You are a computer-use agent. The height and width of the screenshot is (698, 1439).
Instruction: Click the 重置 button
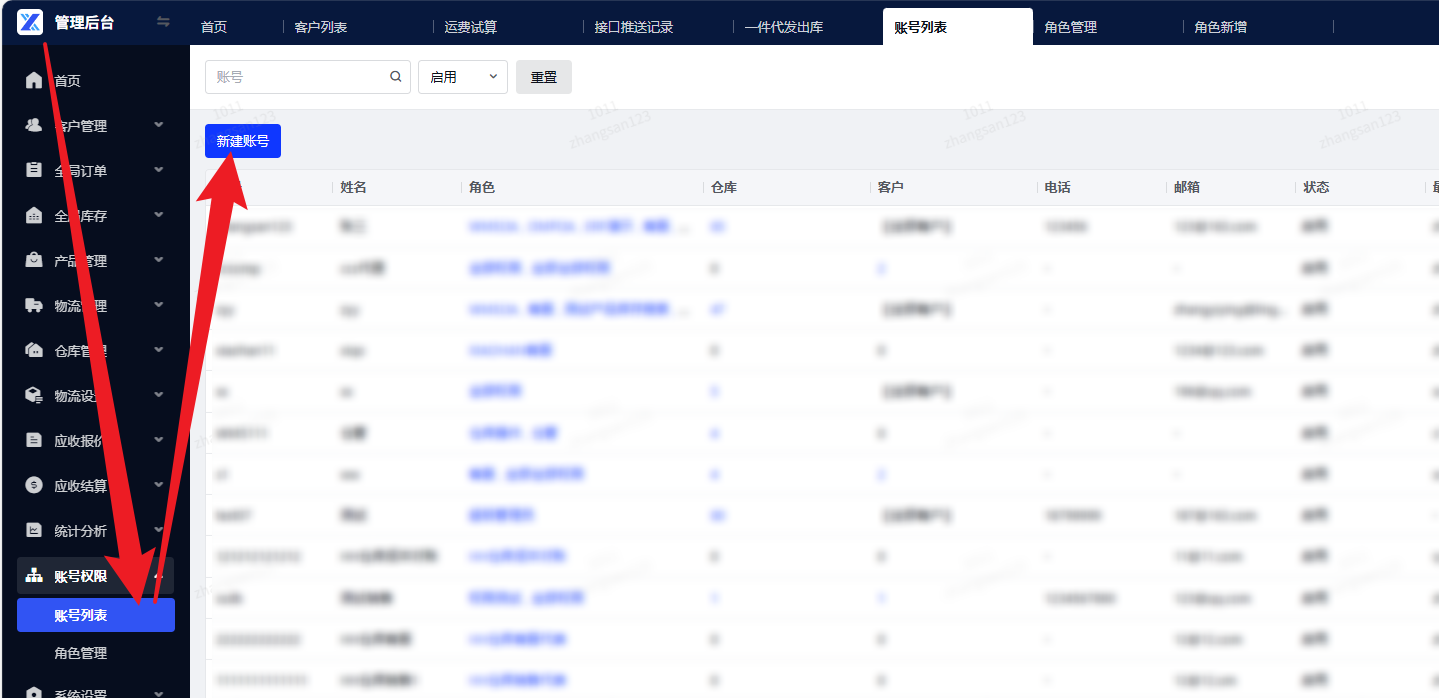click(x=544, y=77)
